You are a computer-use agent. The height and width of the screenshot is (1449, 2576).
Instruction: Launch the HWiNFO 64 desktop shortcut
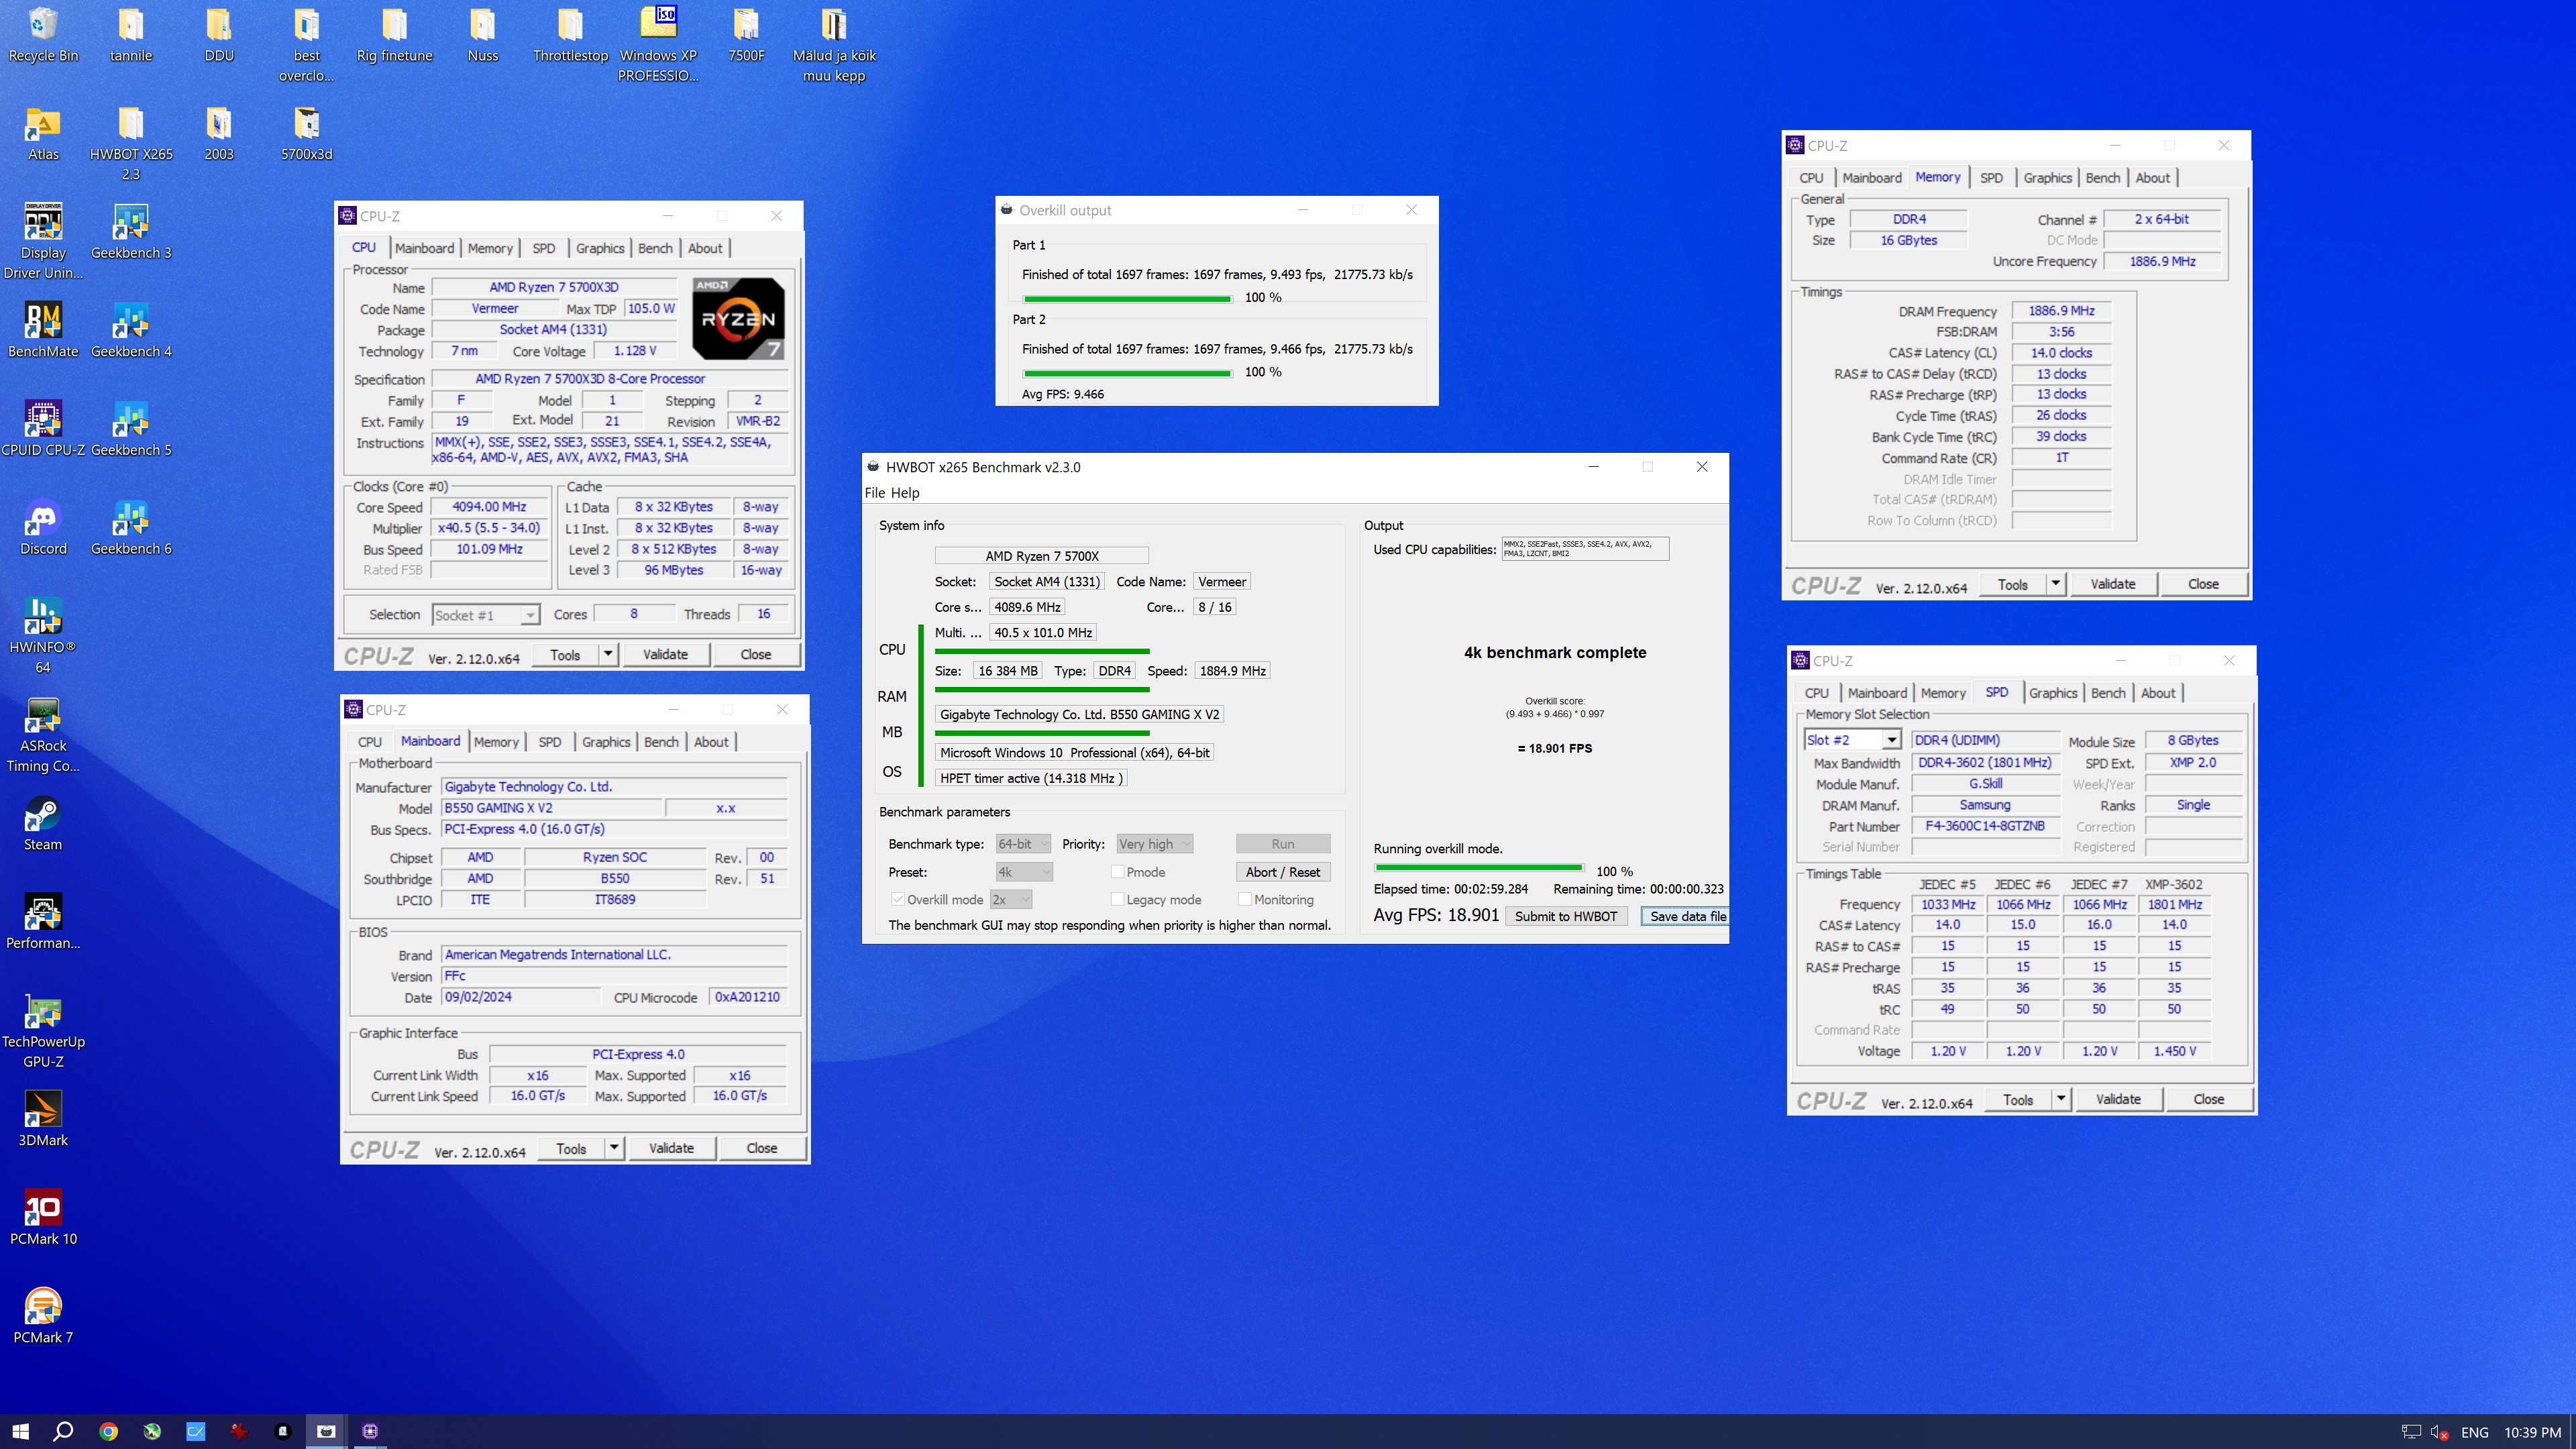click(43, 636)
